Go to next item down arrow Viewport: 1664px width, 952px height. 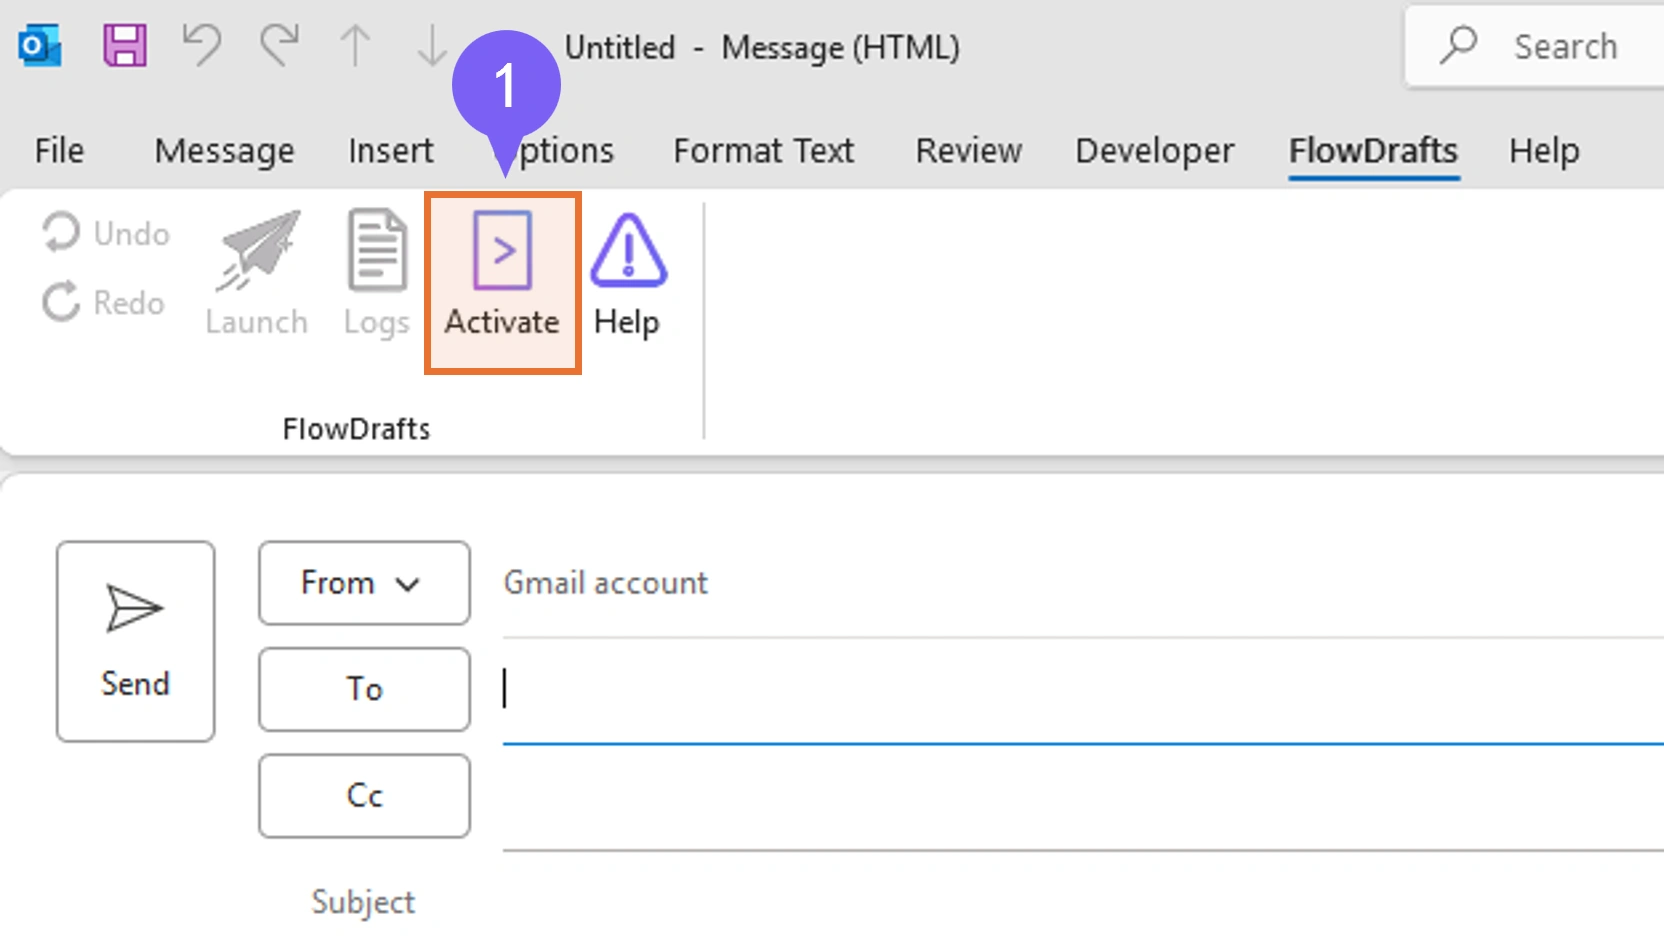tap(432, 46)
